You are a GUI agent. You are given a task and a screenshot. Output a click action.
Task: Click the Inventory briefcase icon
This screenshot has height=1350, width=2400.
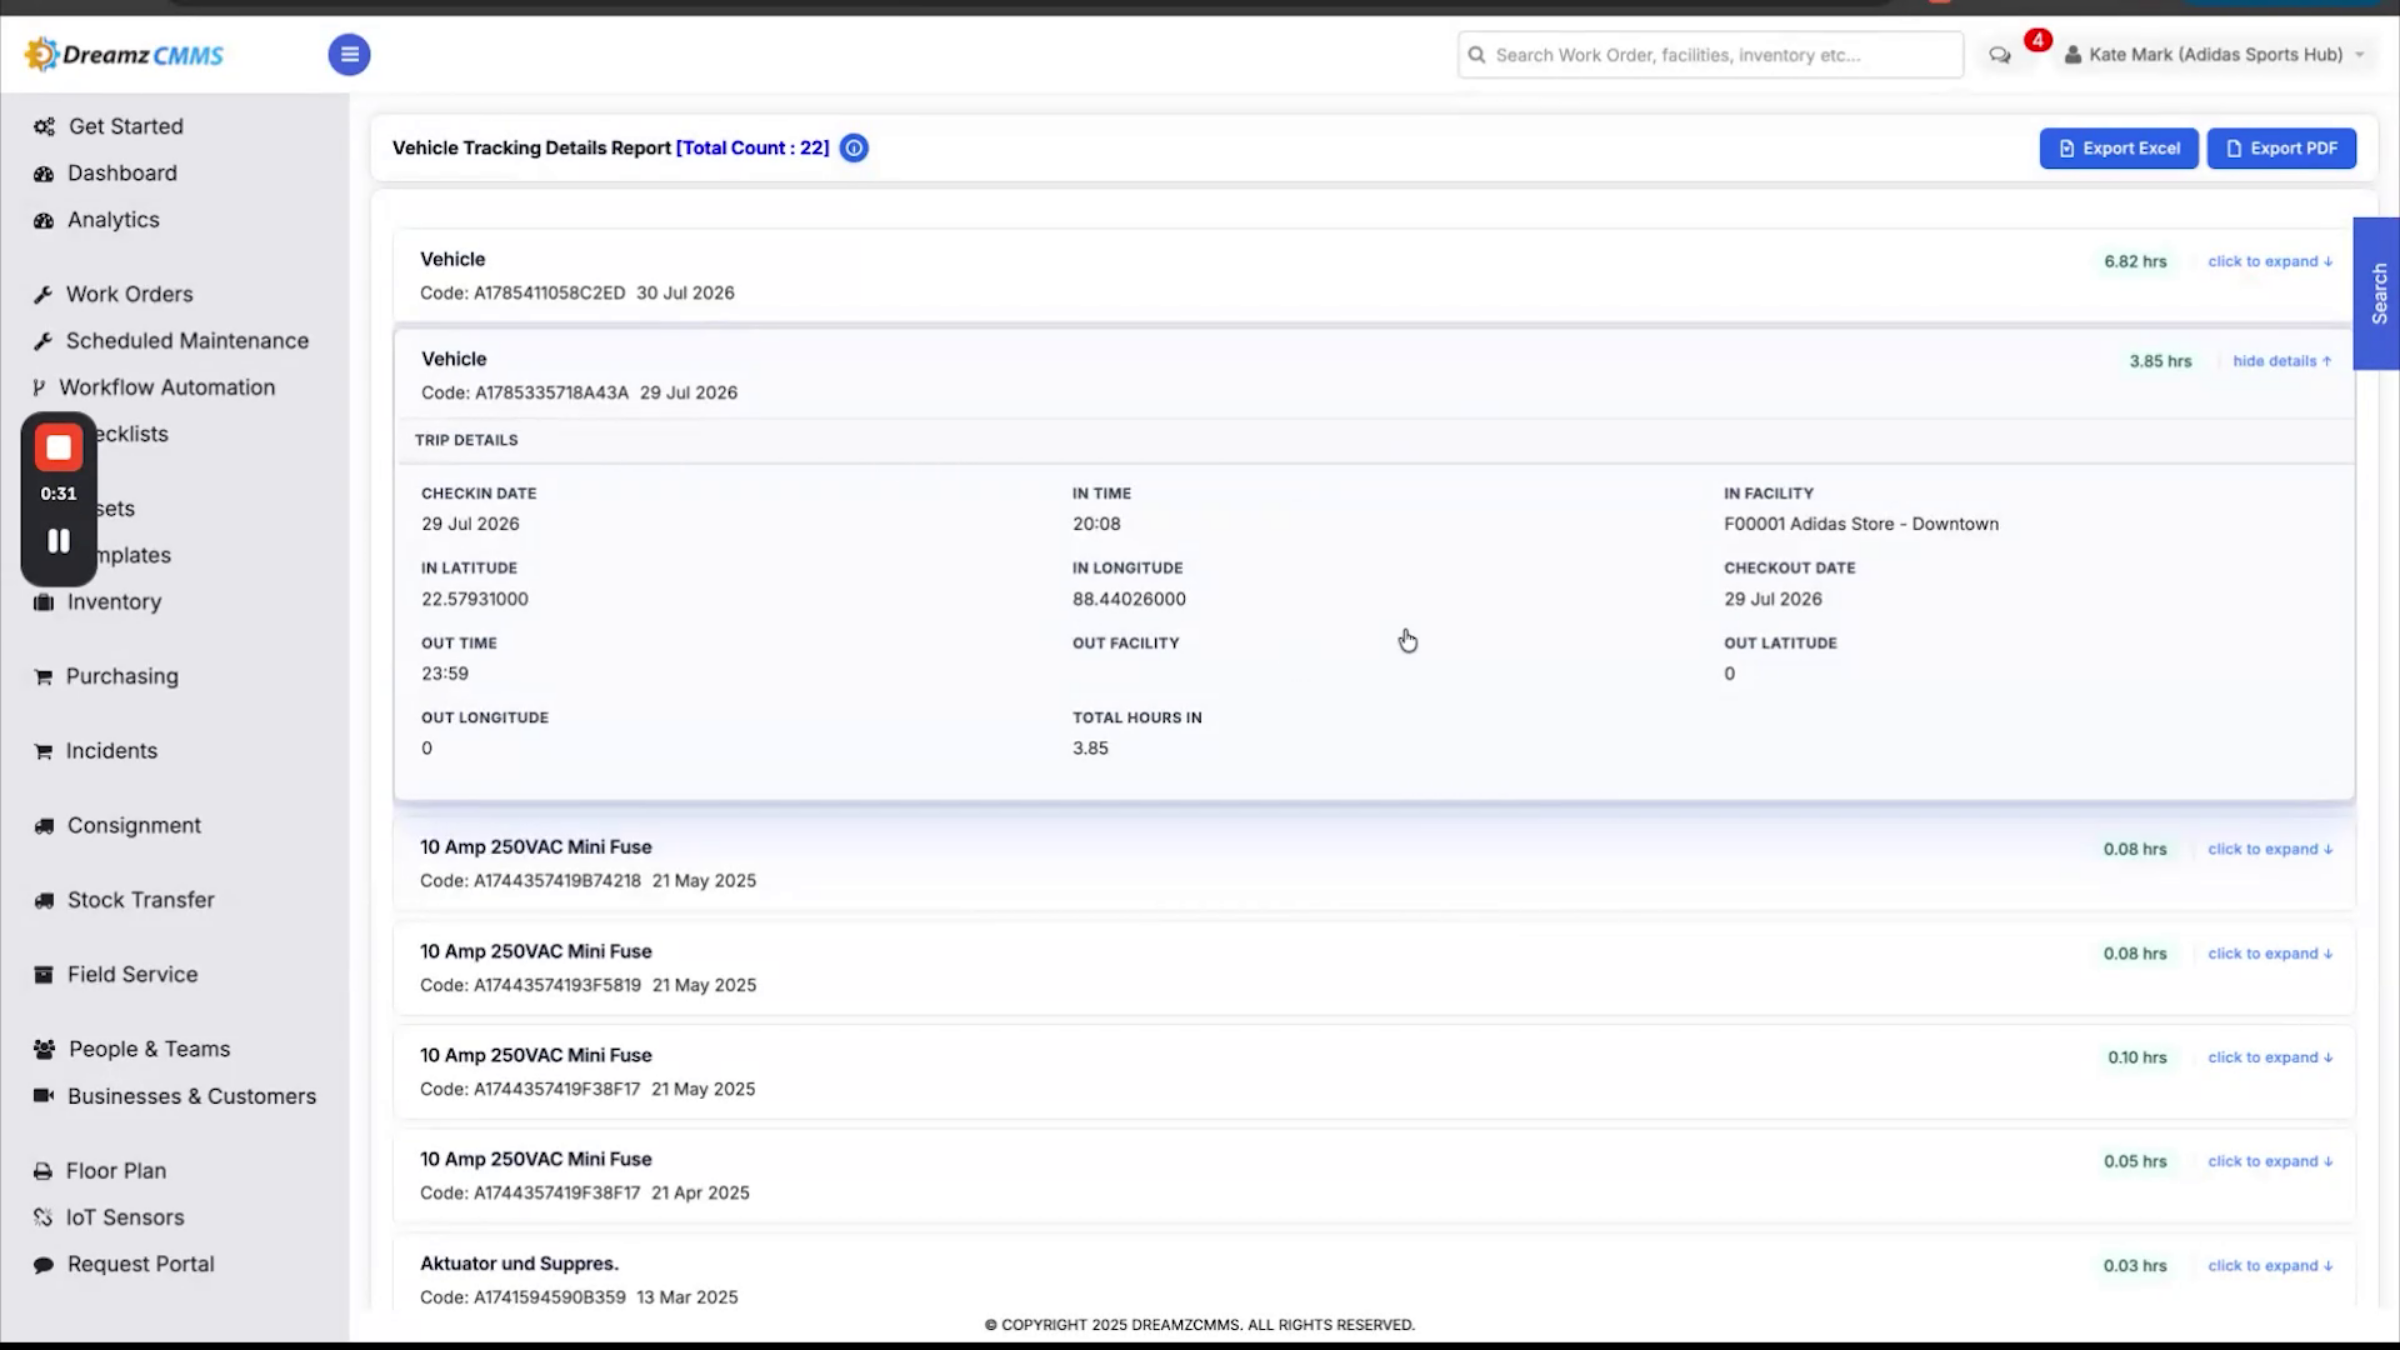point(43,602)
